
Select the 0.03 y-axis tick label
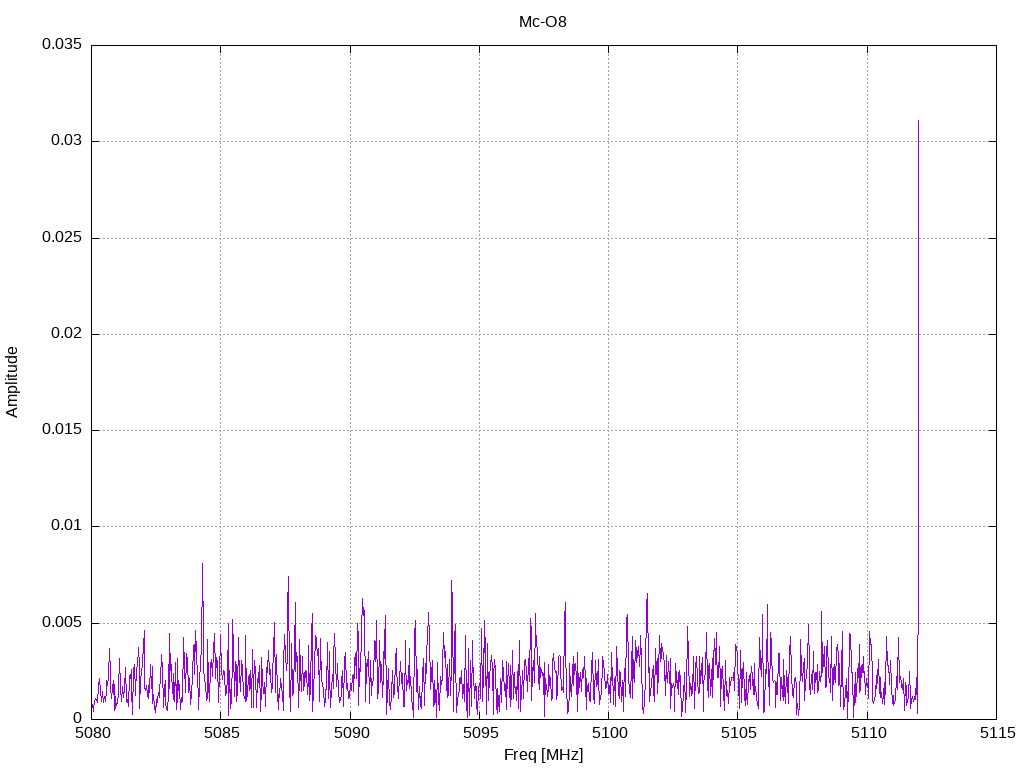click(65, 141)
